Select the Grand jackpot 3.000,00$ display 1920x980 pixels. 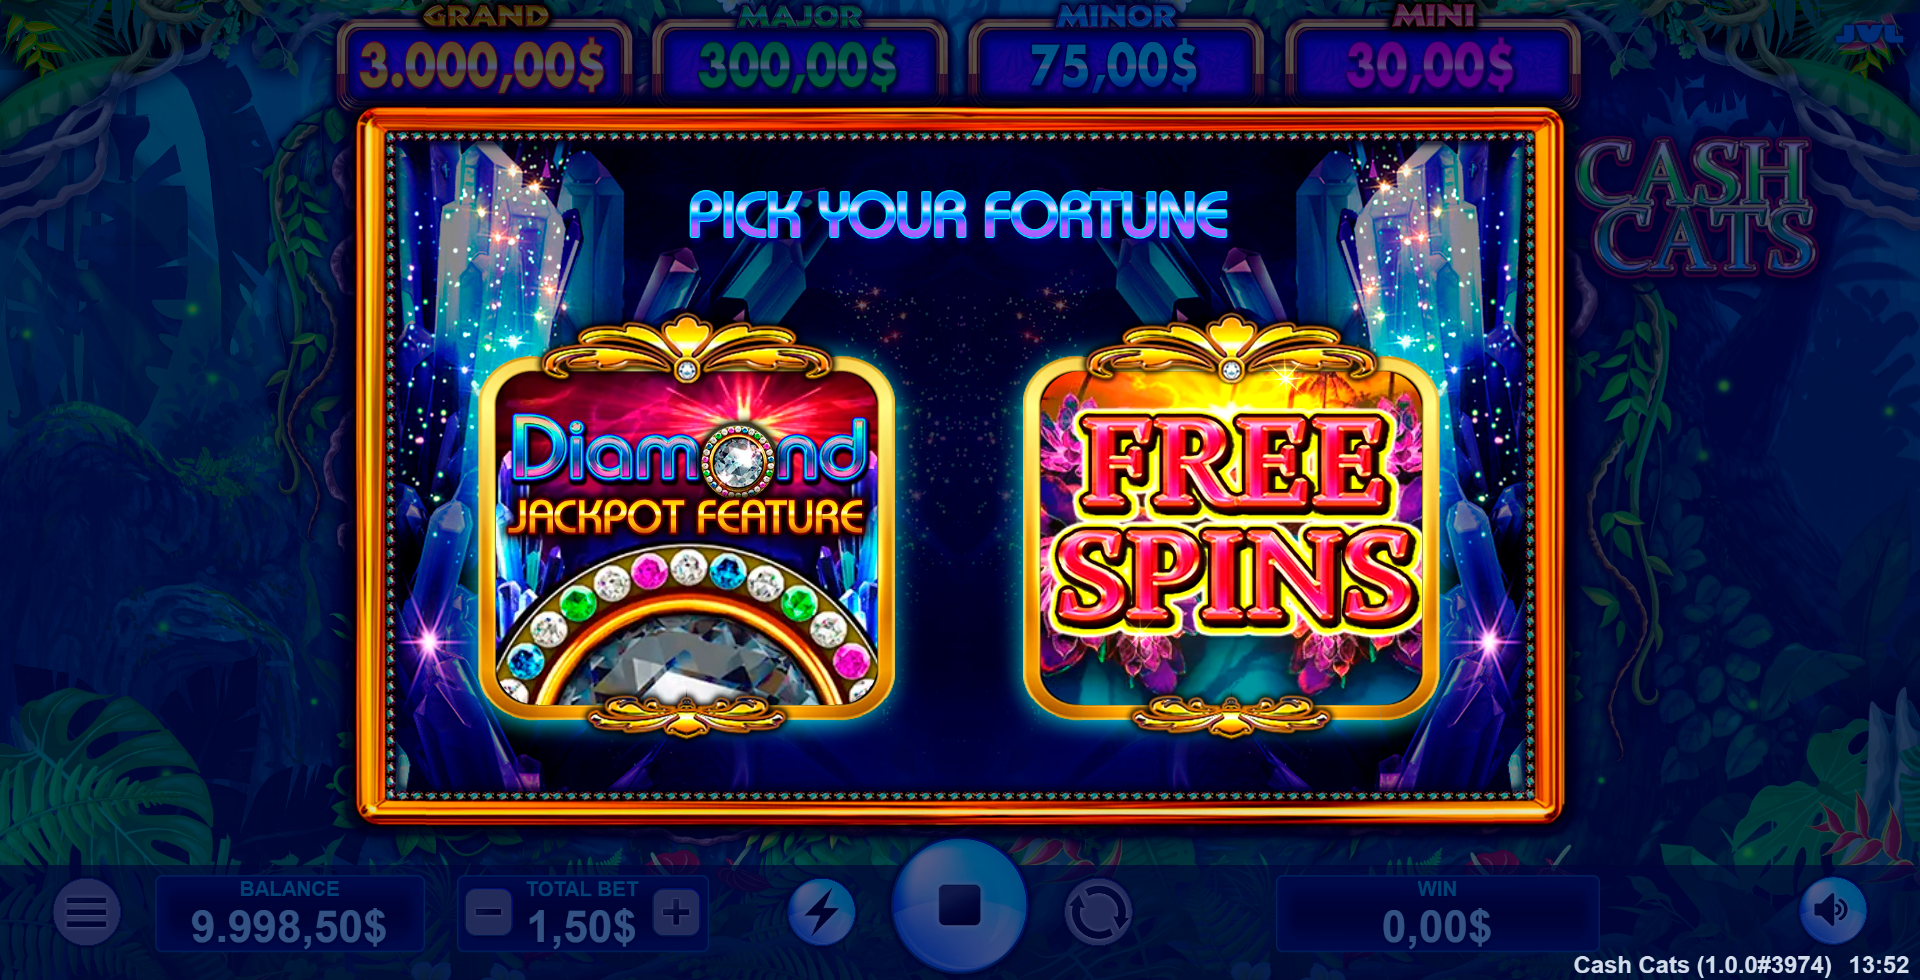(485, 62)
